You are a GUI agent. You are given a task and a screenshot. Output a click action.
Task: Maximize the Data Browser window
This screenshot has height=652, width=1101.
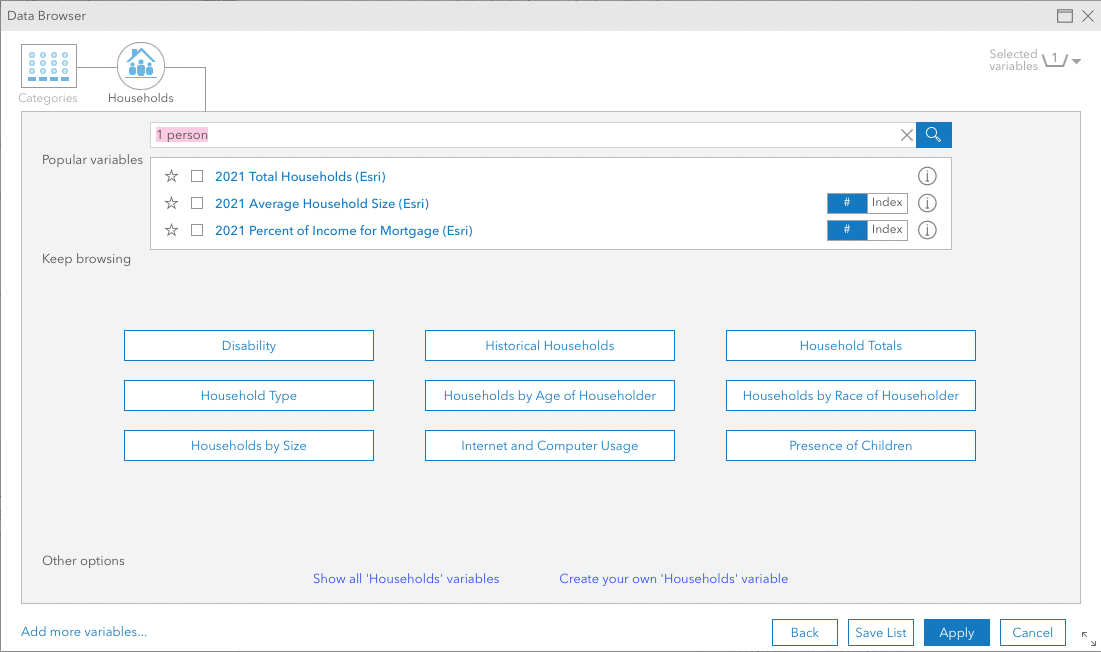click(x=1065, y=15)
